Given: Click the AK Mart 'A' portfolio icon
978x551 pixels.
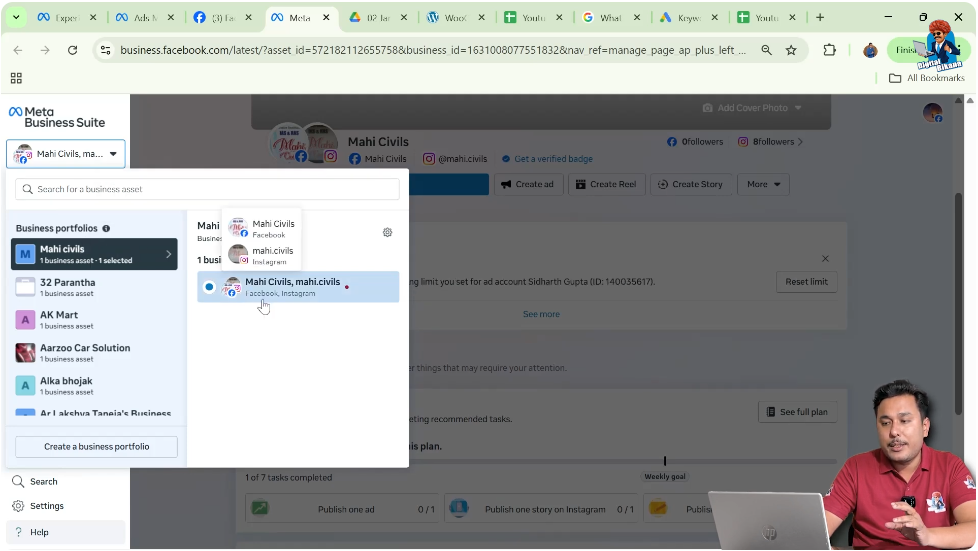Looking at the screenshot, I should coord(25,320).
